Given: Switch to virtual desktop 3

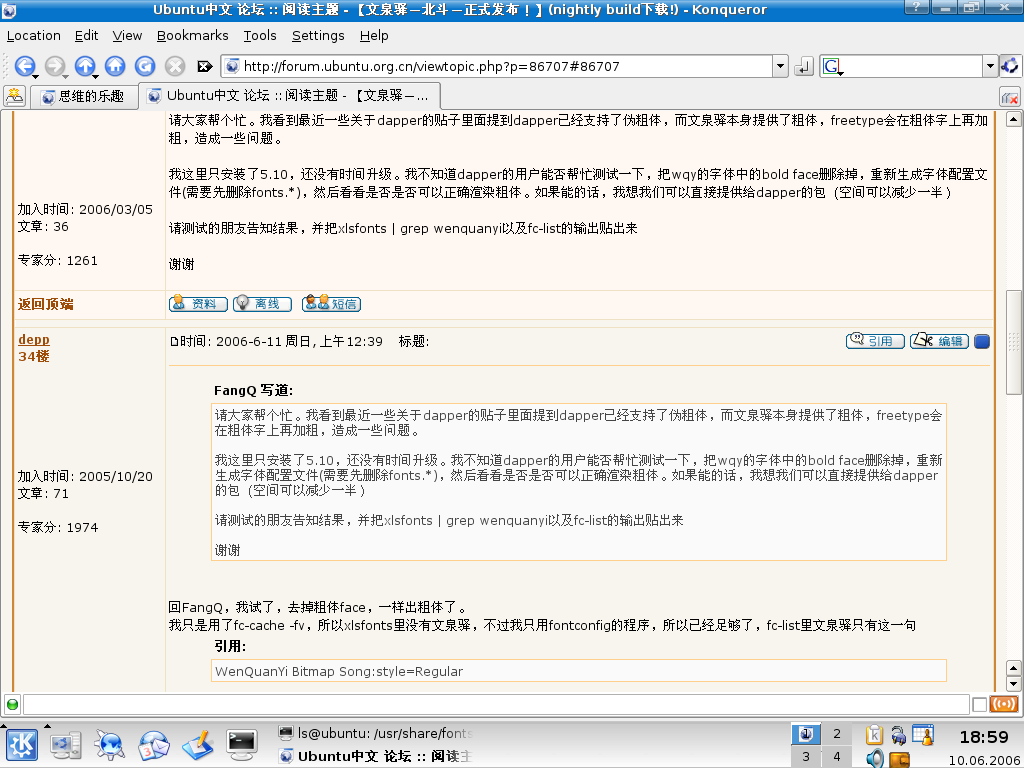Looking at the screenshot, I should pos(806,757).
